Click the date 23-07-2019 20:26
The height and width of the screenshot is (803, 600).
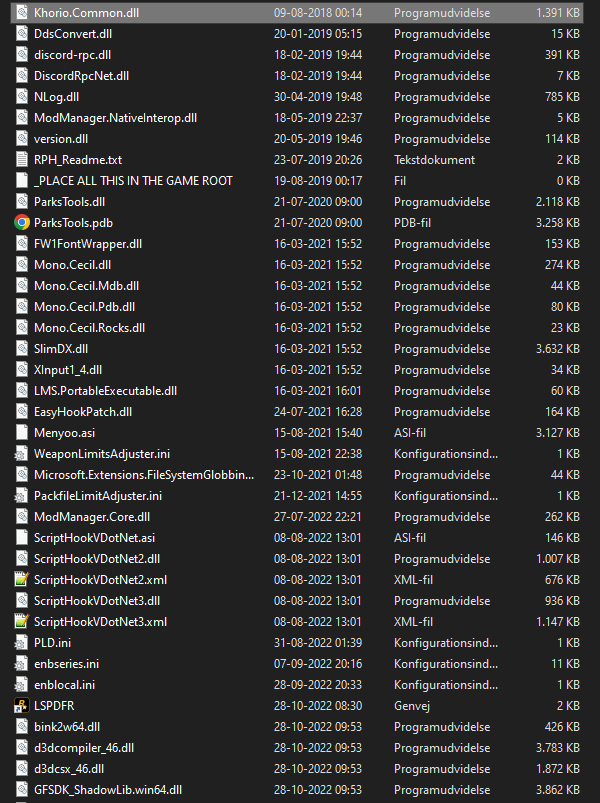click(318, 160)
